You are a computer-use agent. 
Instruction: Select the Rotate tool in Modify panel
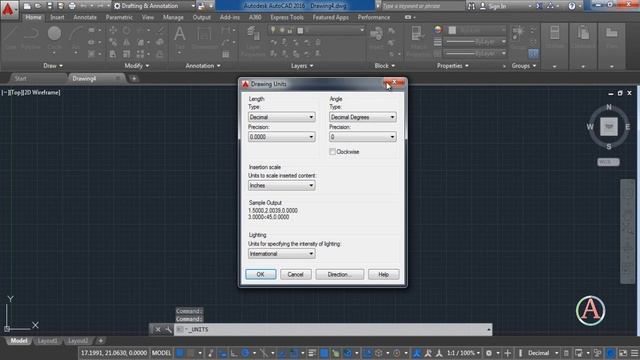coord(127,30)
